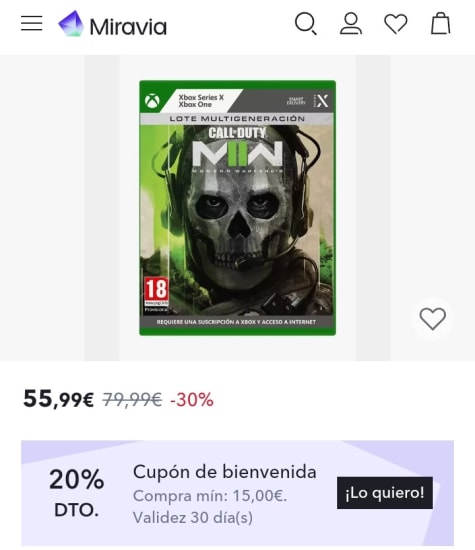
Task: Open the shopping bag cart icon
Action: [441, 24]
